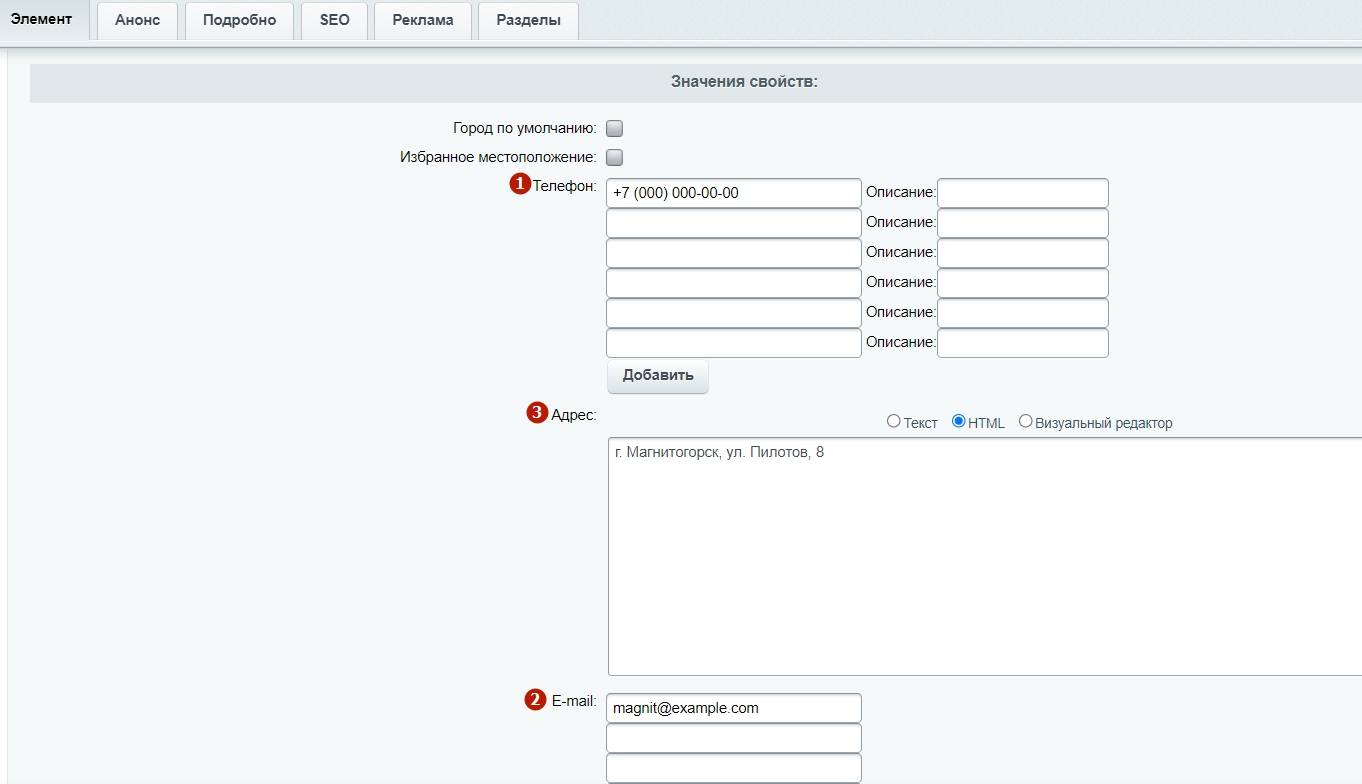This screenshot has width=1362, height=784.
Task: Open the Реклама tab
Action: pos(422,20)
